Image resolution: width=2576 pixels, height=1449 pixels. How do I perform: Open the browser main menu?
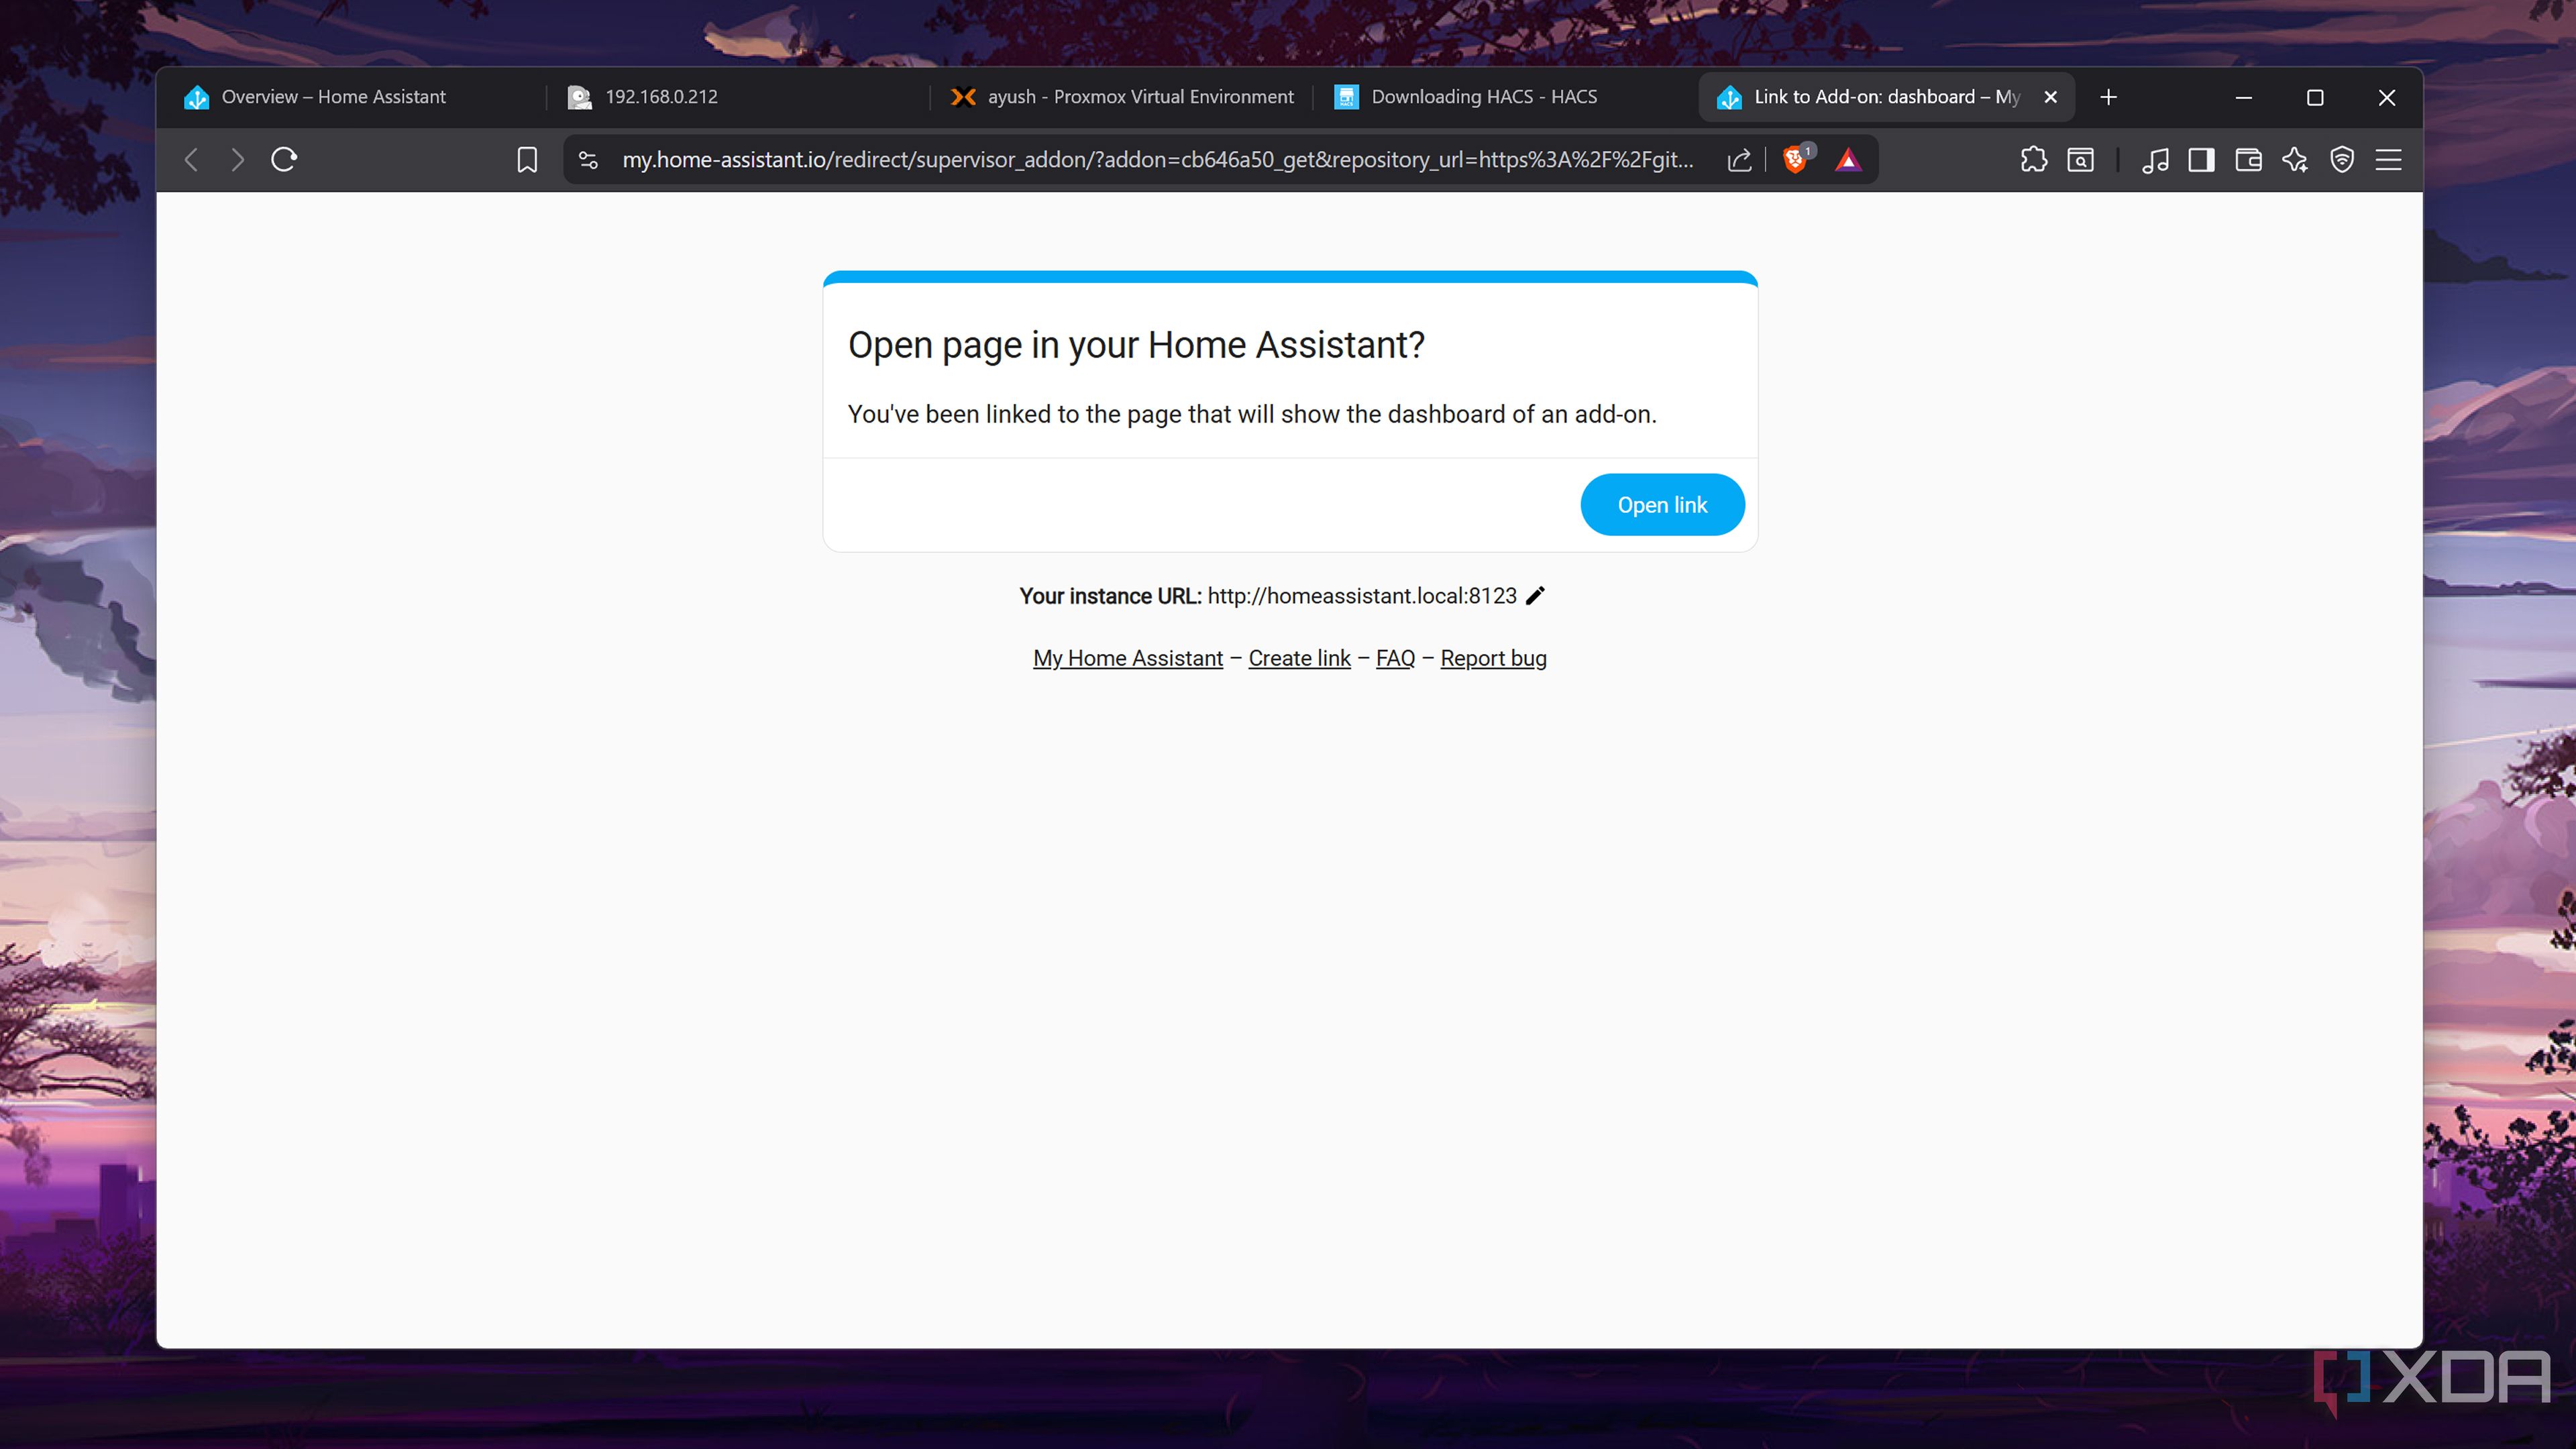(2388, 160)
